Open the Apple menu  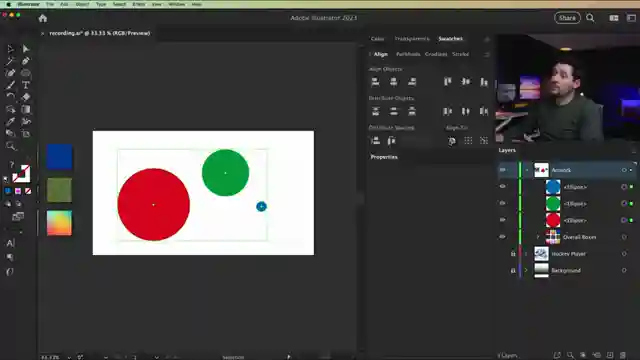8,4
